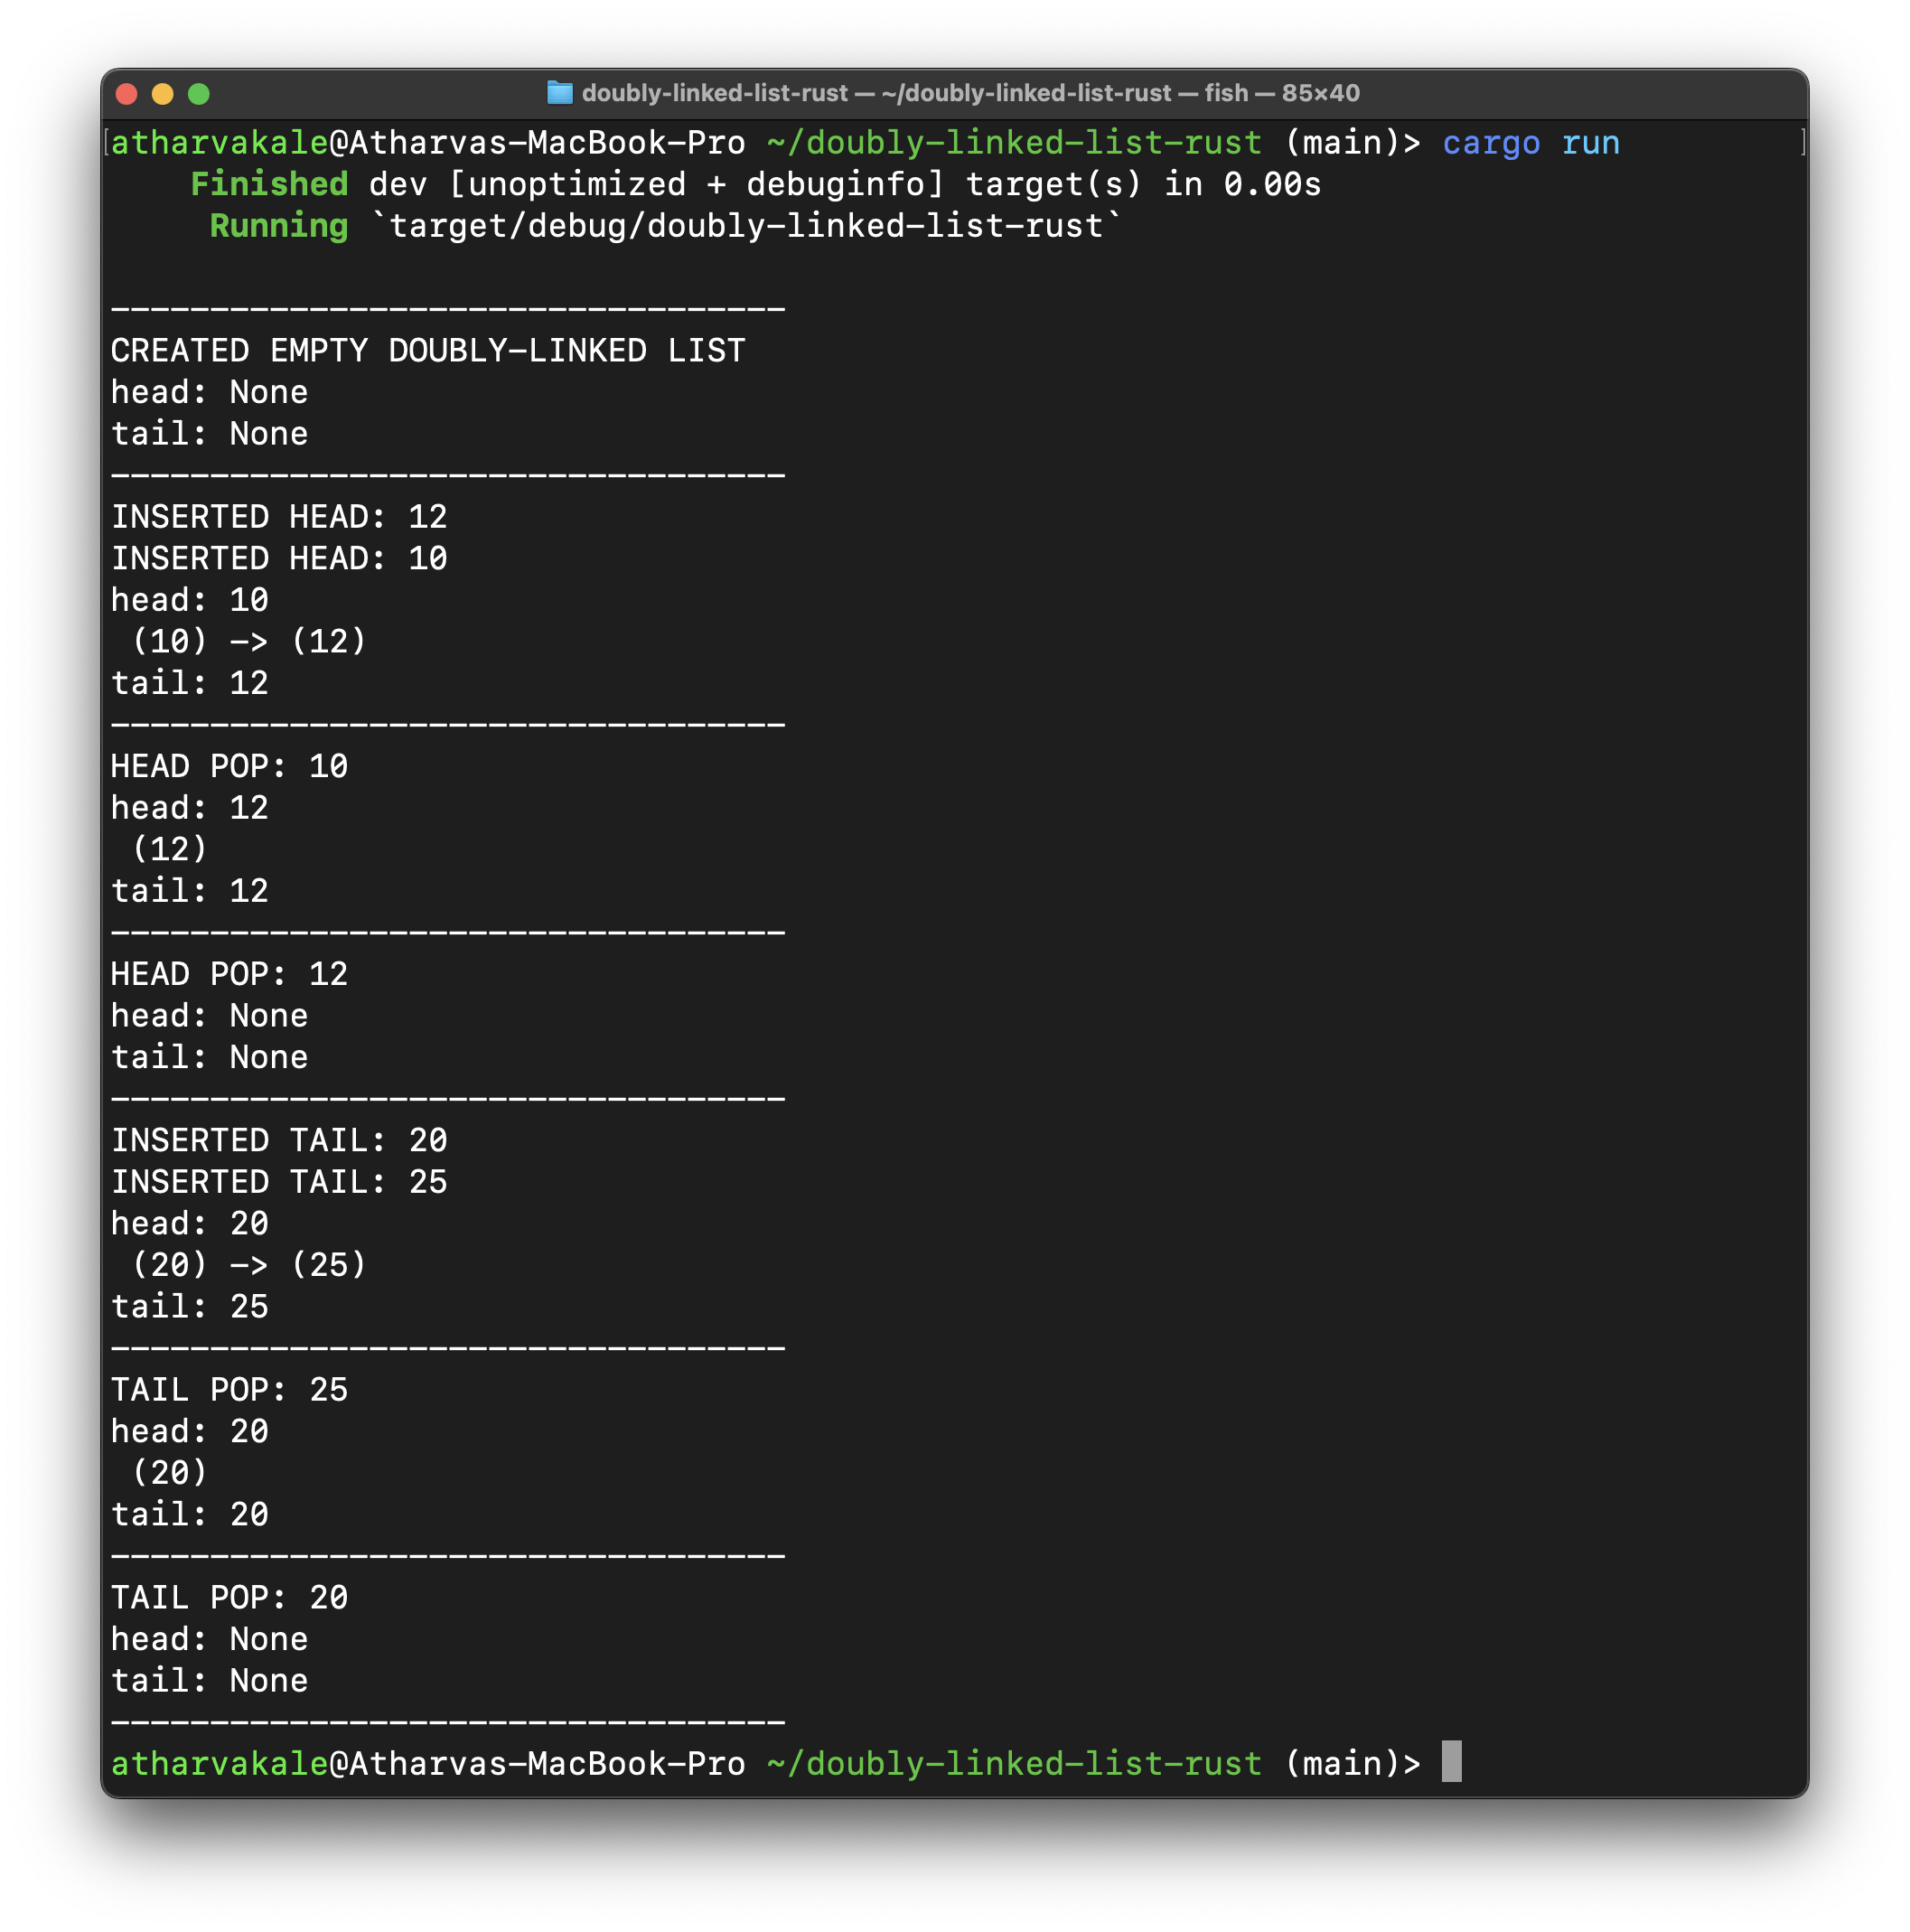
Task: Click the yellow minimize window button
Action: pyautogui.click(x=163, y=94)
